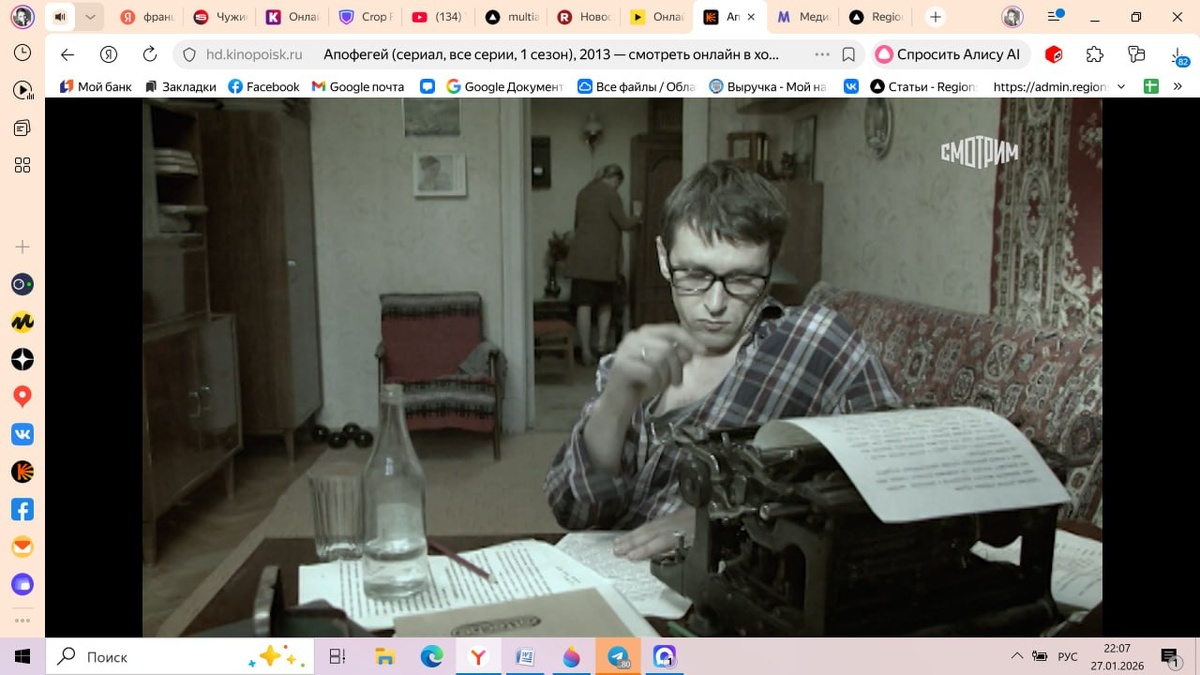
Task: Open the profile avatar in top-left corner
Action: (x=22, y=17)
